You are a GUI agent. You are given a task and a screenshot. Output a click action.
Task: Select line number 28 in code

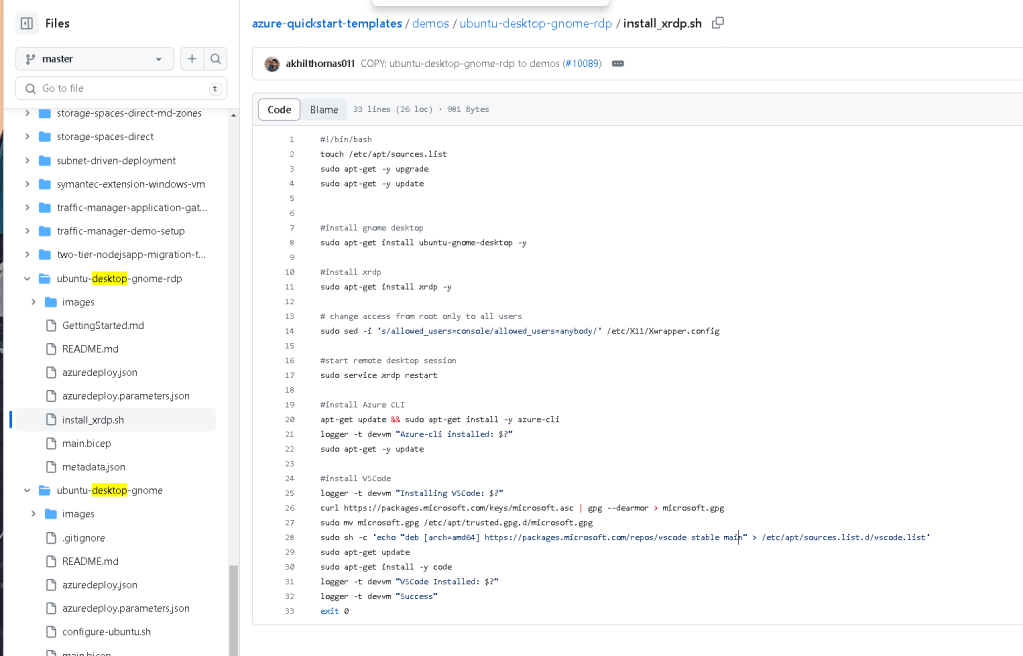[290, 537]
